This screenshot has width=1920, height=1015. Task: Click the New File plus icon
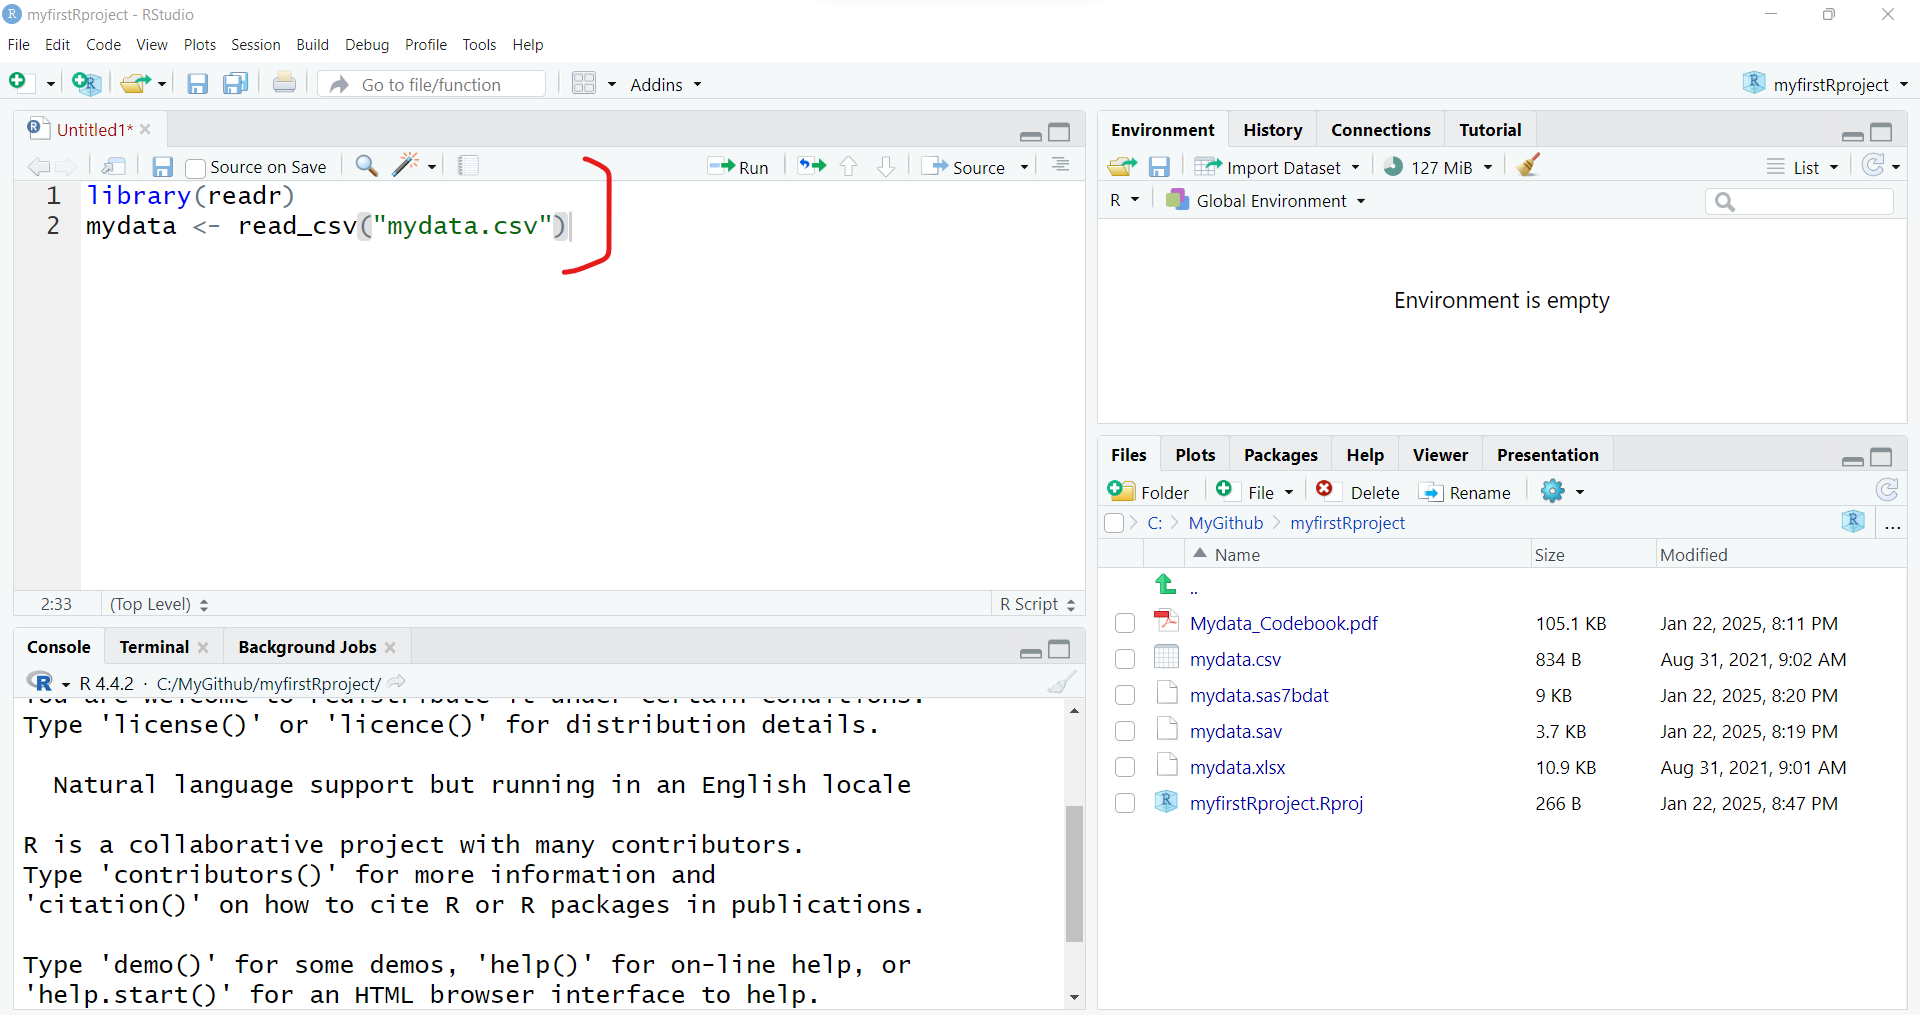tap(17, 82)
